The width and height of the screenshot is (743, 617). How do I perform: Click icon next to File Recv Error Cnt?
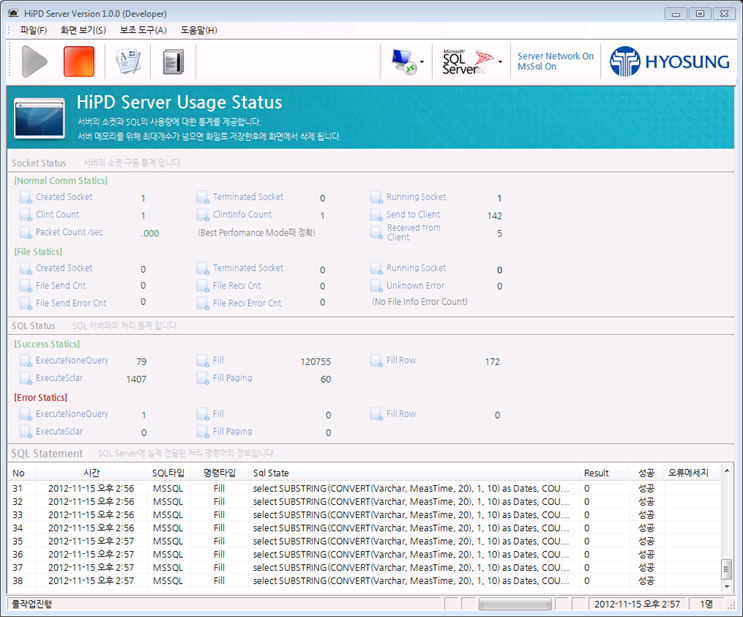[203, 303]
